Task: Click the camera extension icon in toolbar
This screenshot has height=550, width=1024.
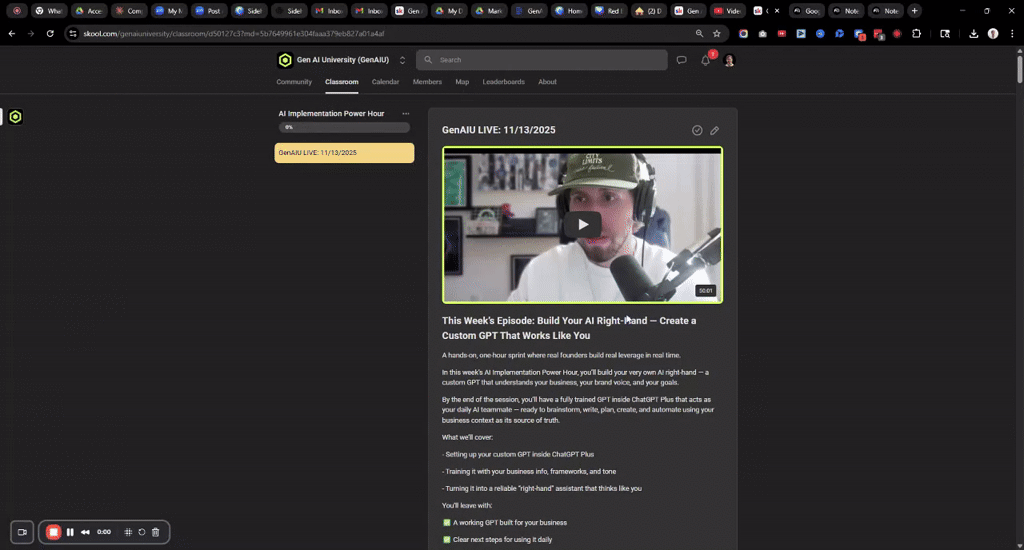Action: 763,33
